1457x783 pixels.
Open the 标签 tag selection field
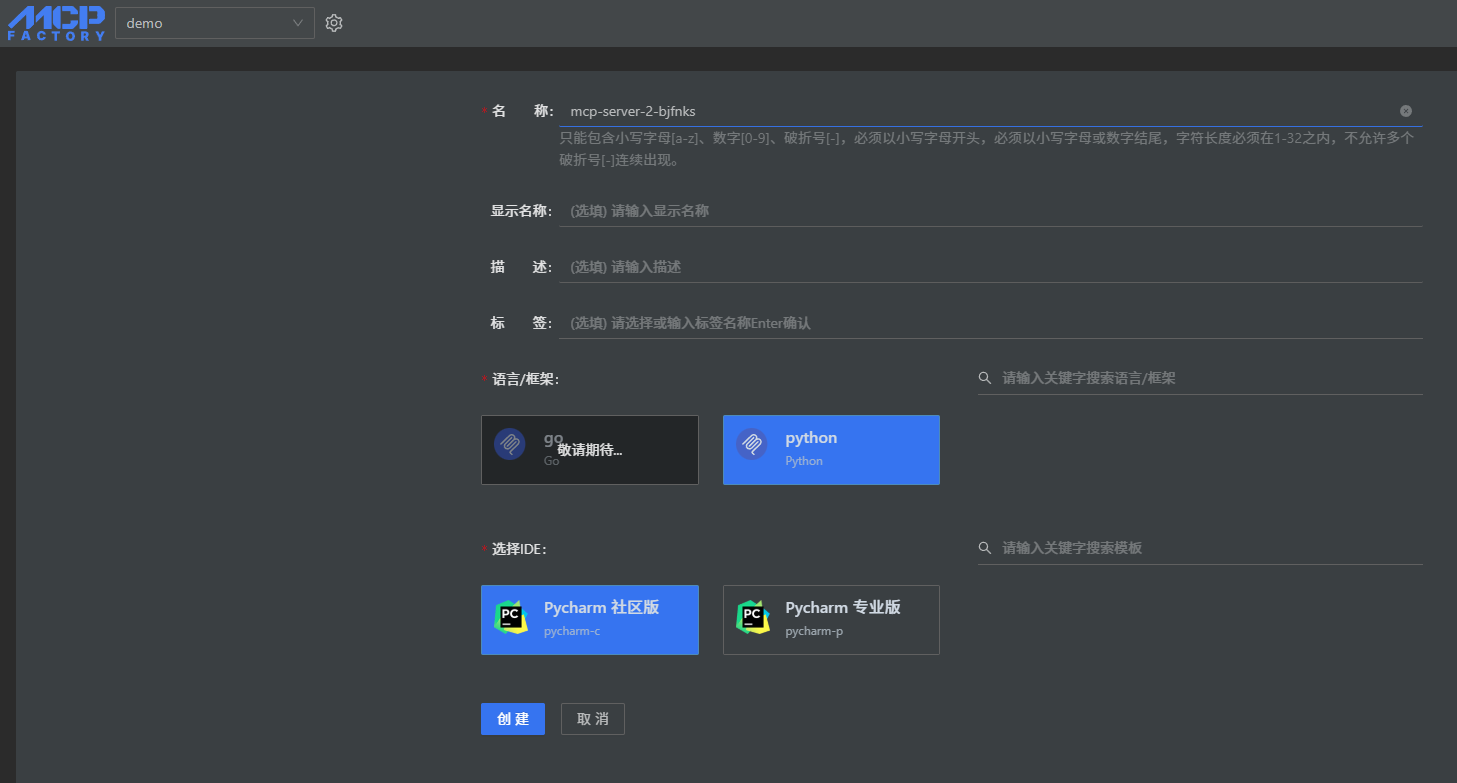[990, 323]
